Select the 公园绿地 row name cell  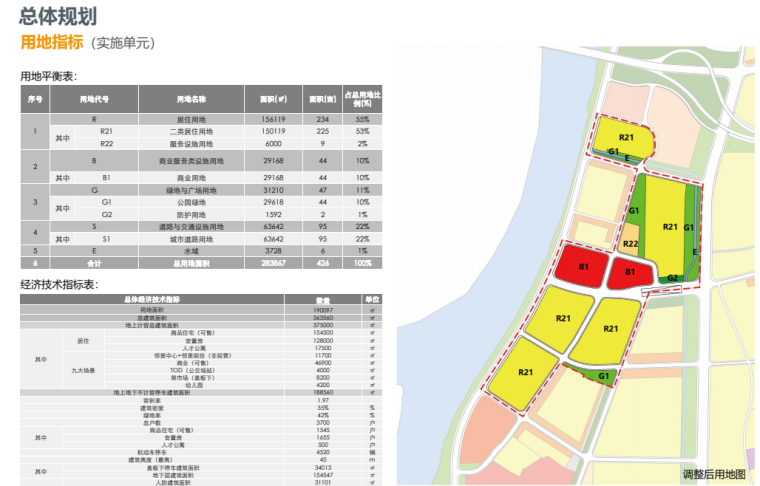191,201
